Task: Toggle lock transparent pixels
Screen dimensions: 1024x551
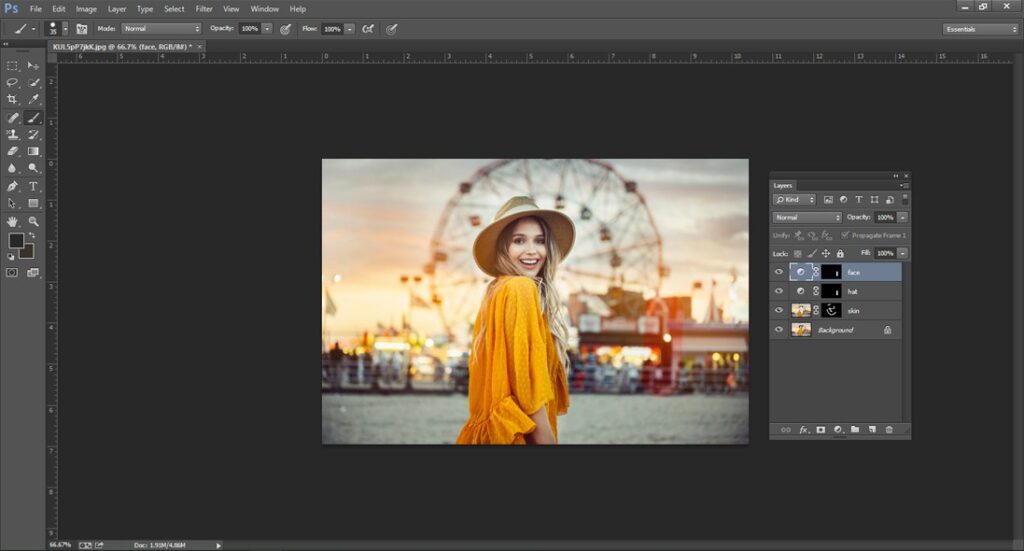Action: click(x=797, y=253)
